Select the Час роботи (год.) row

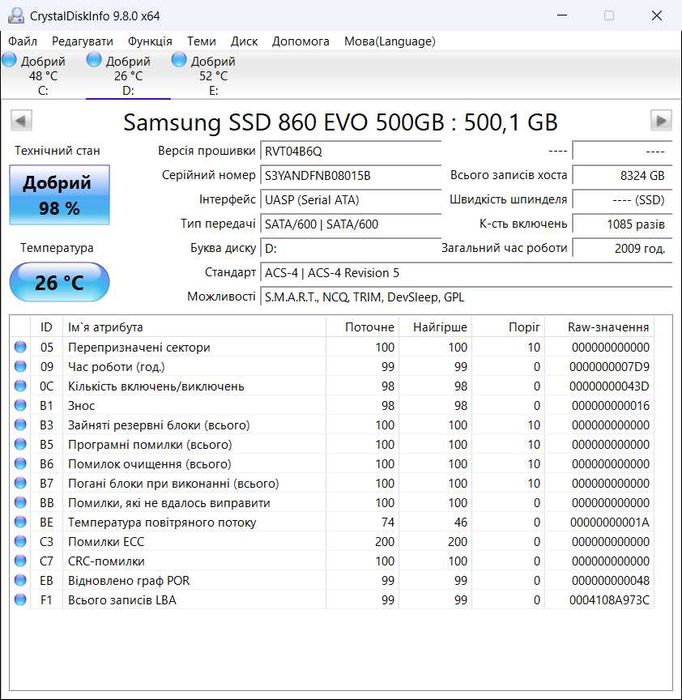[x=332, y=367]
